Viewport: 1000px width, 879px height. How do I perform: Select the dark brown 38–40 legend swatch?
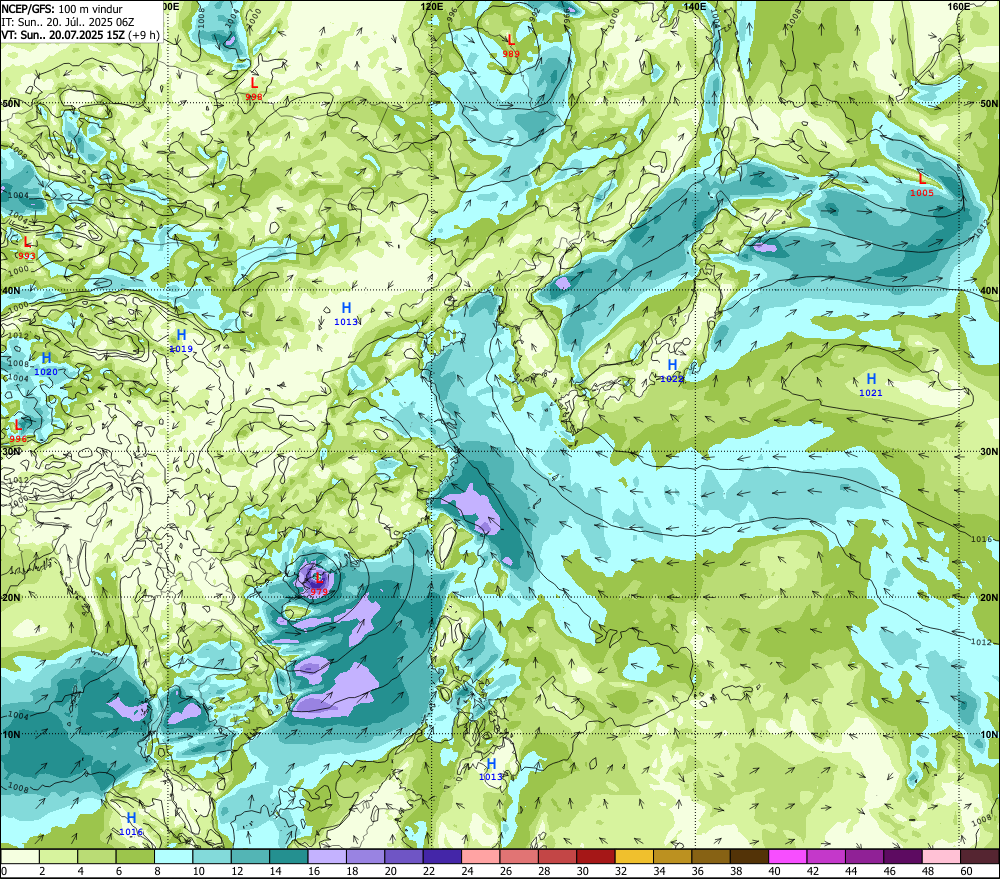749,856
